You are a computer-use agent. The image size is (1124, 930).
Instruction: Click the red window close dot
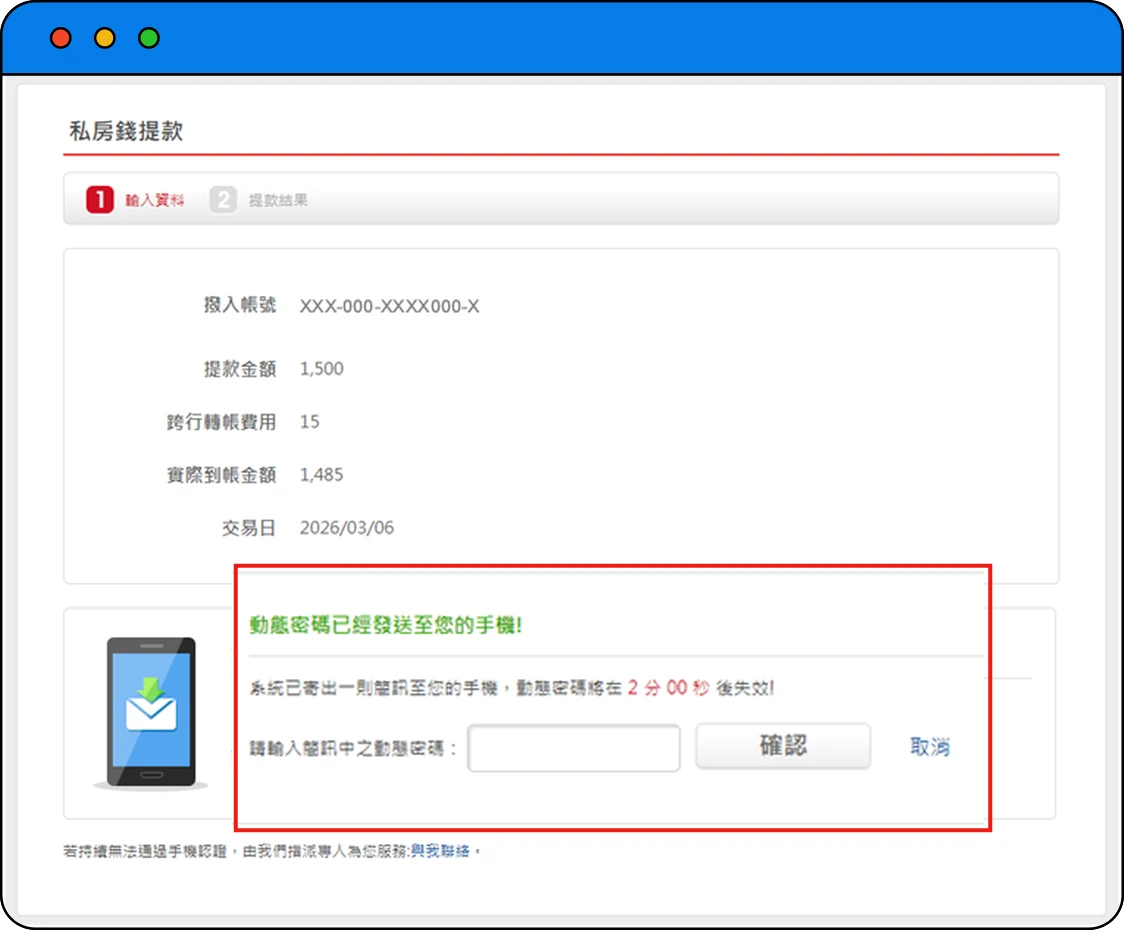coord(61,38)
